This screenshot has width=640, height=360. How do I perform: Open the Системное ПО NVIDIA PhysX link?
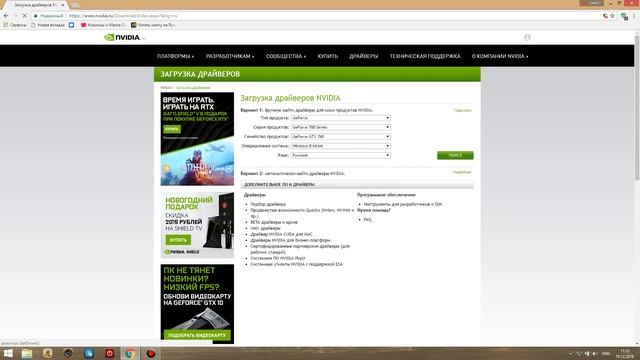(x=278, y=258)
